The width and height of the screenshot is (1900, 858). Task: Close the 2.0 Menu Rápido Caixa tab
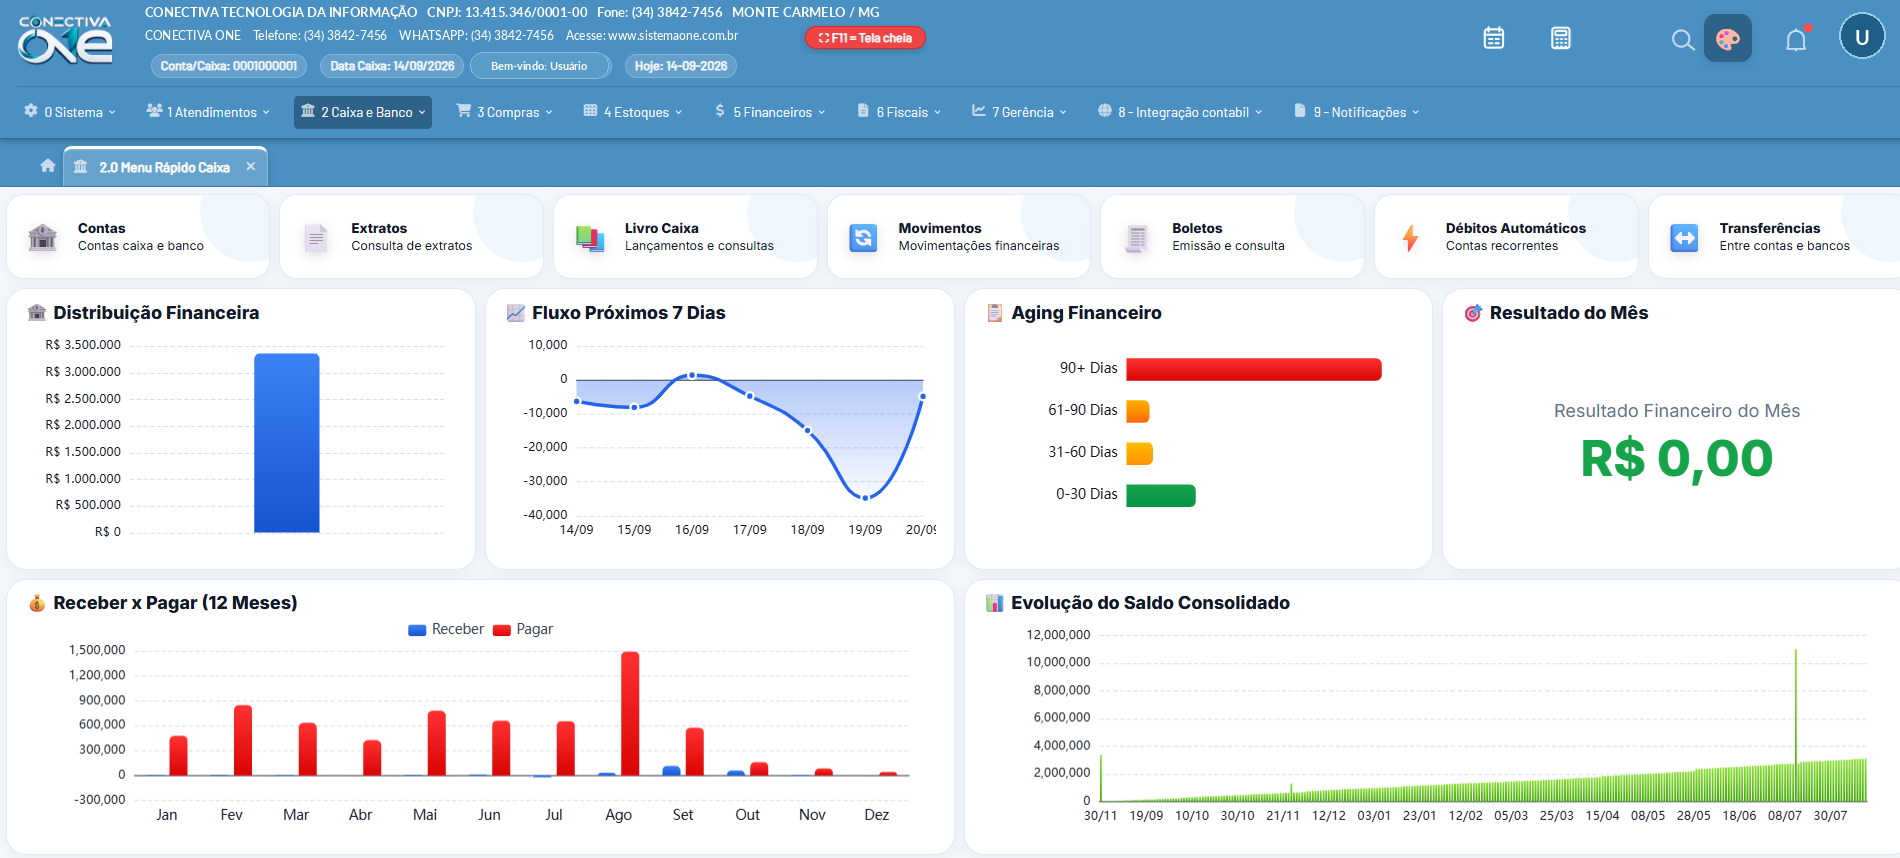(x=251, y=166)
